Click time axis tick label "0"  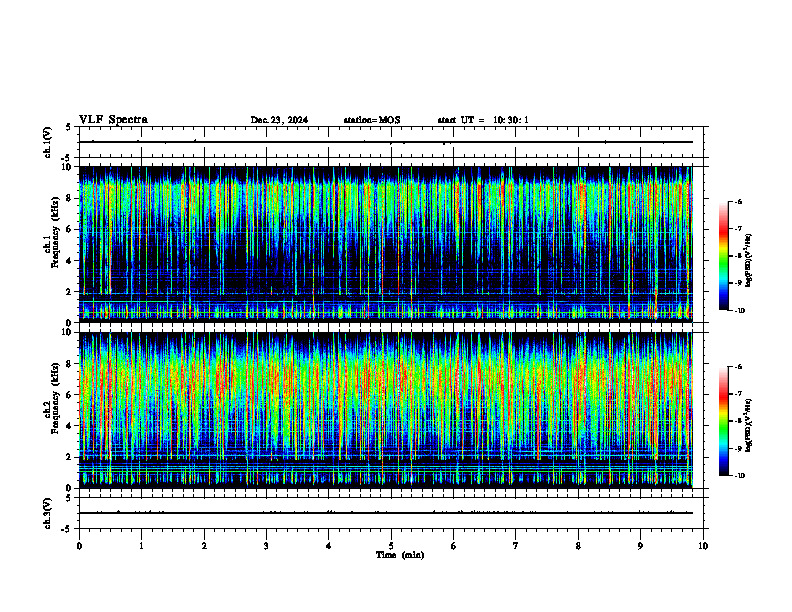pos(79,546)
